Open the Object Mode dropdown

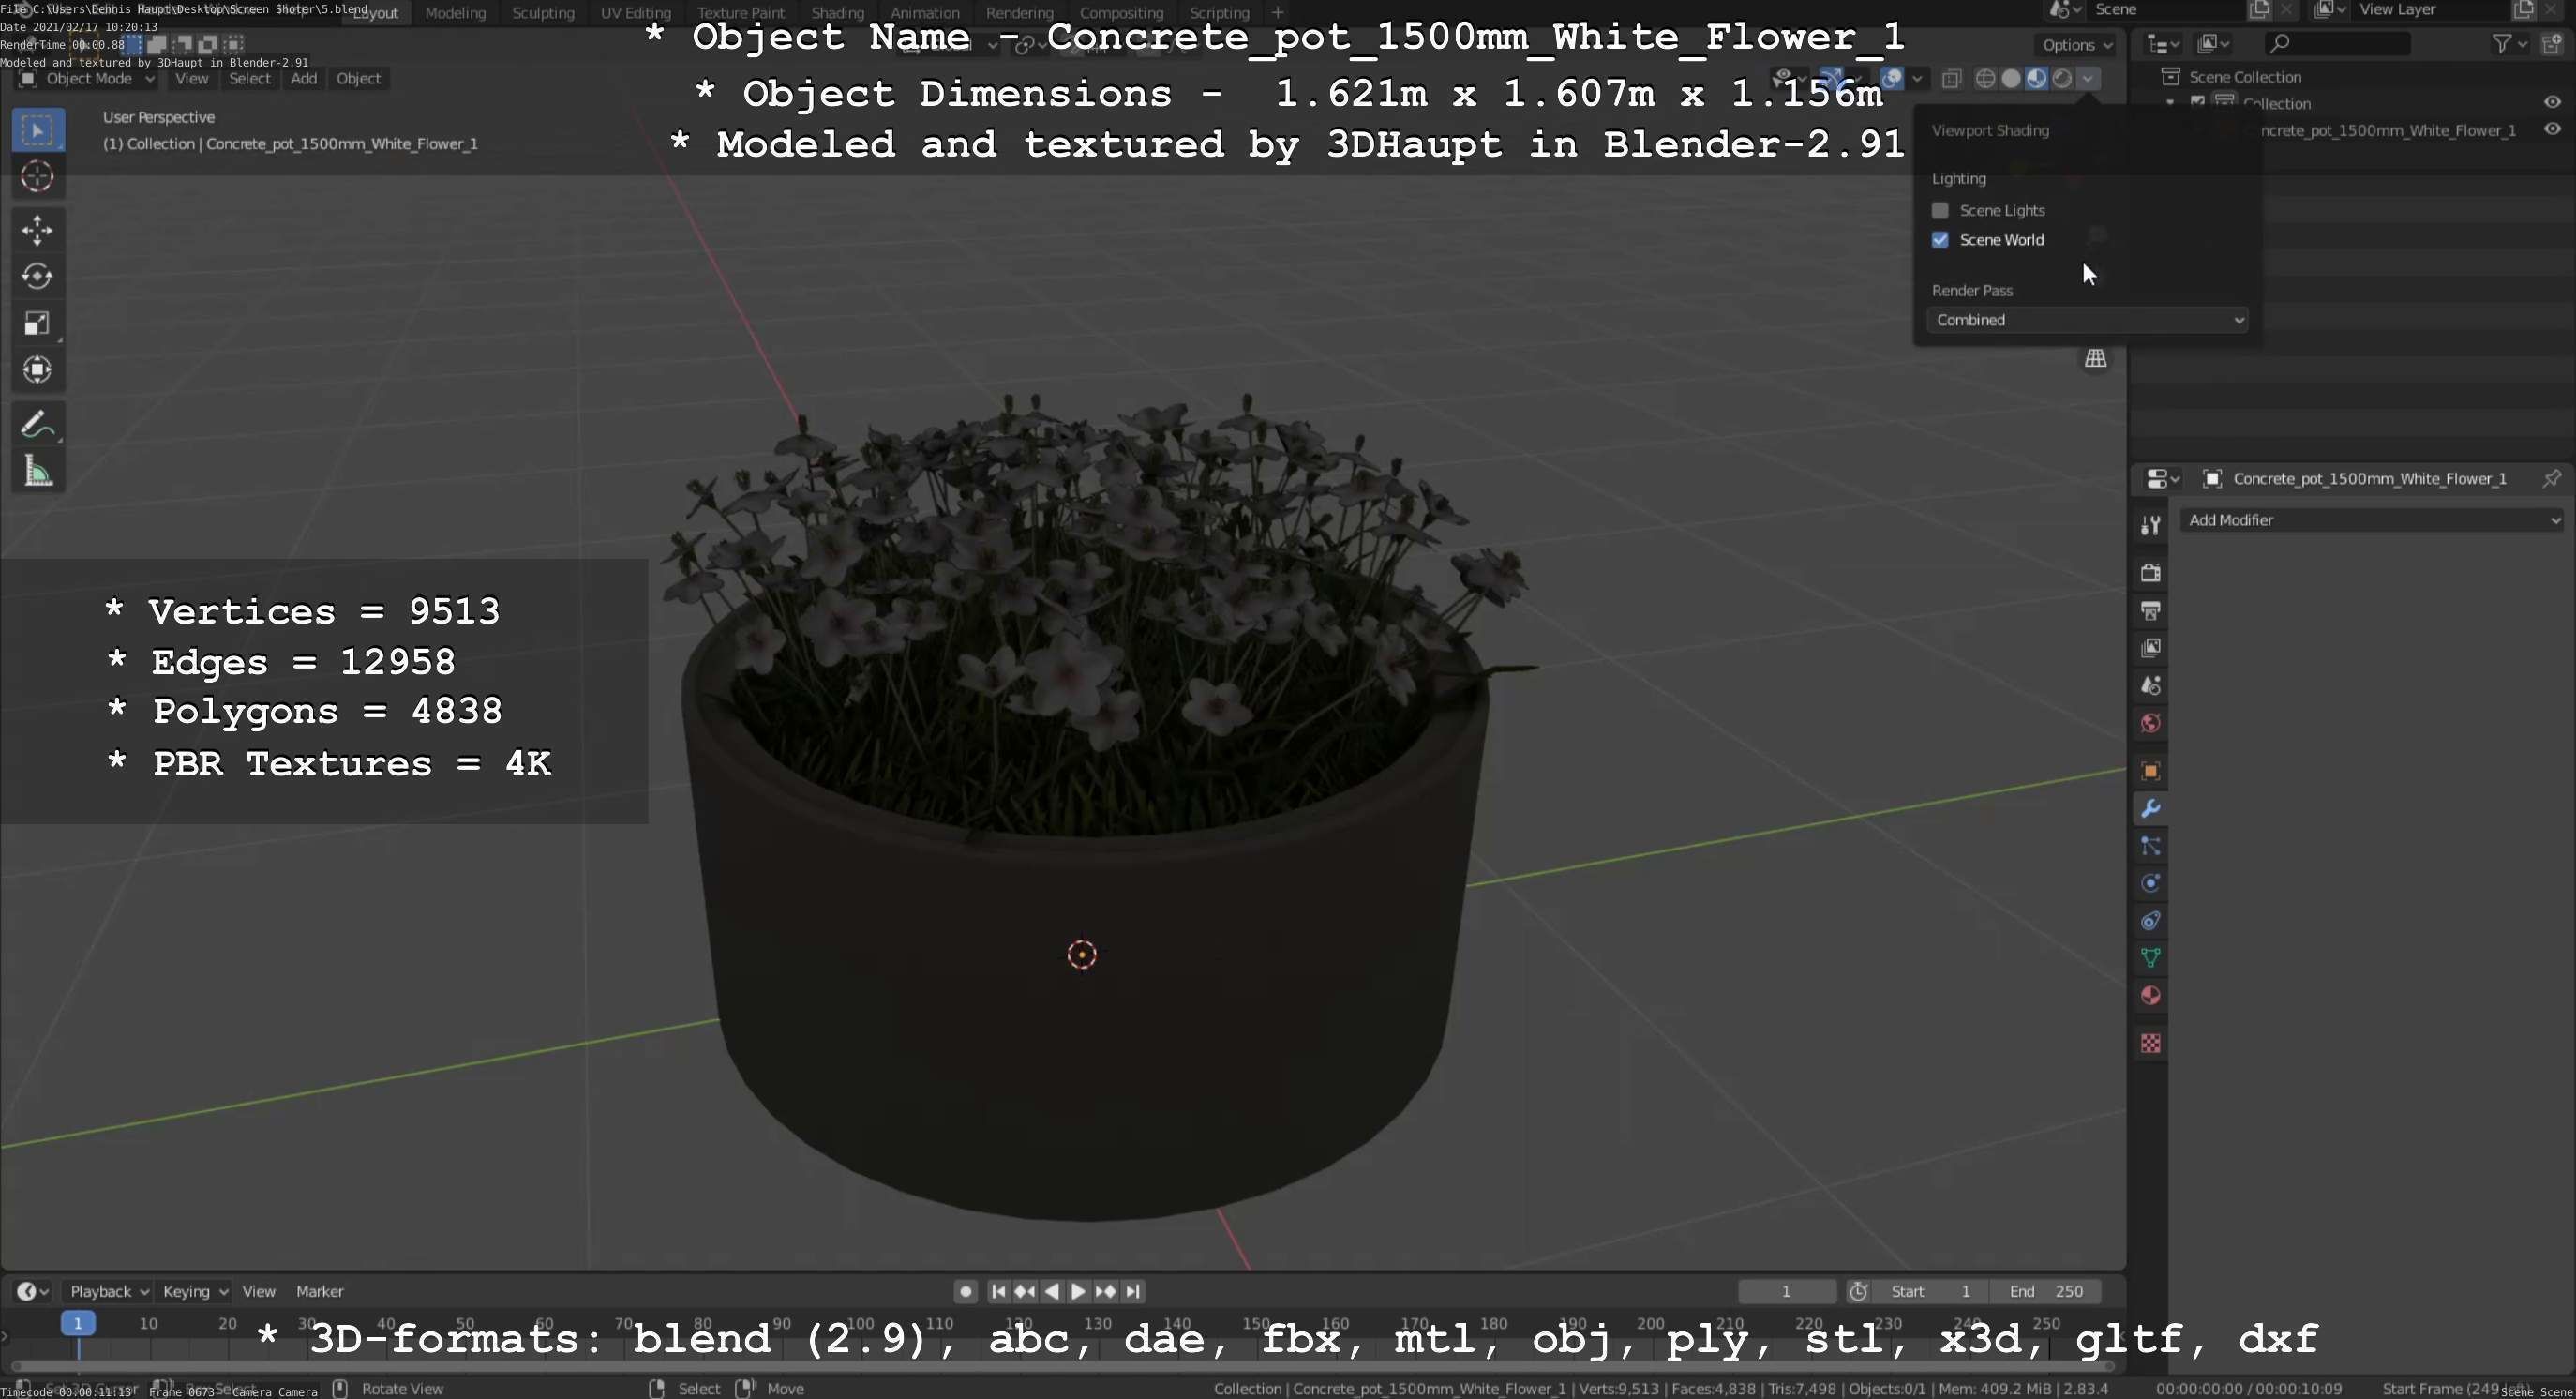[x=87, y=79]
